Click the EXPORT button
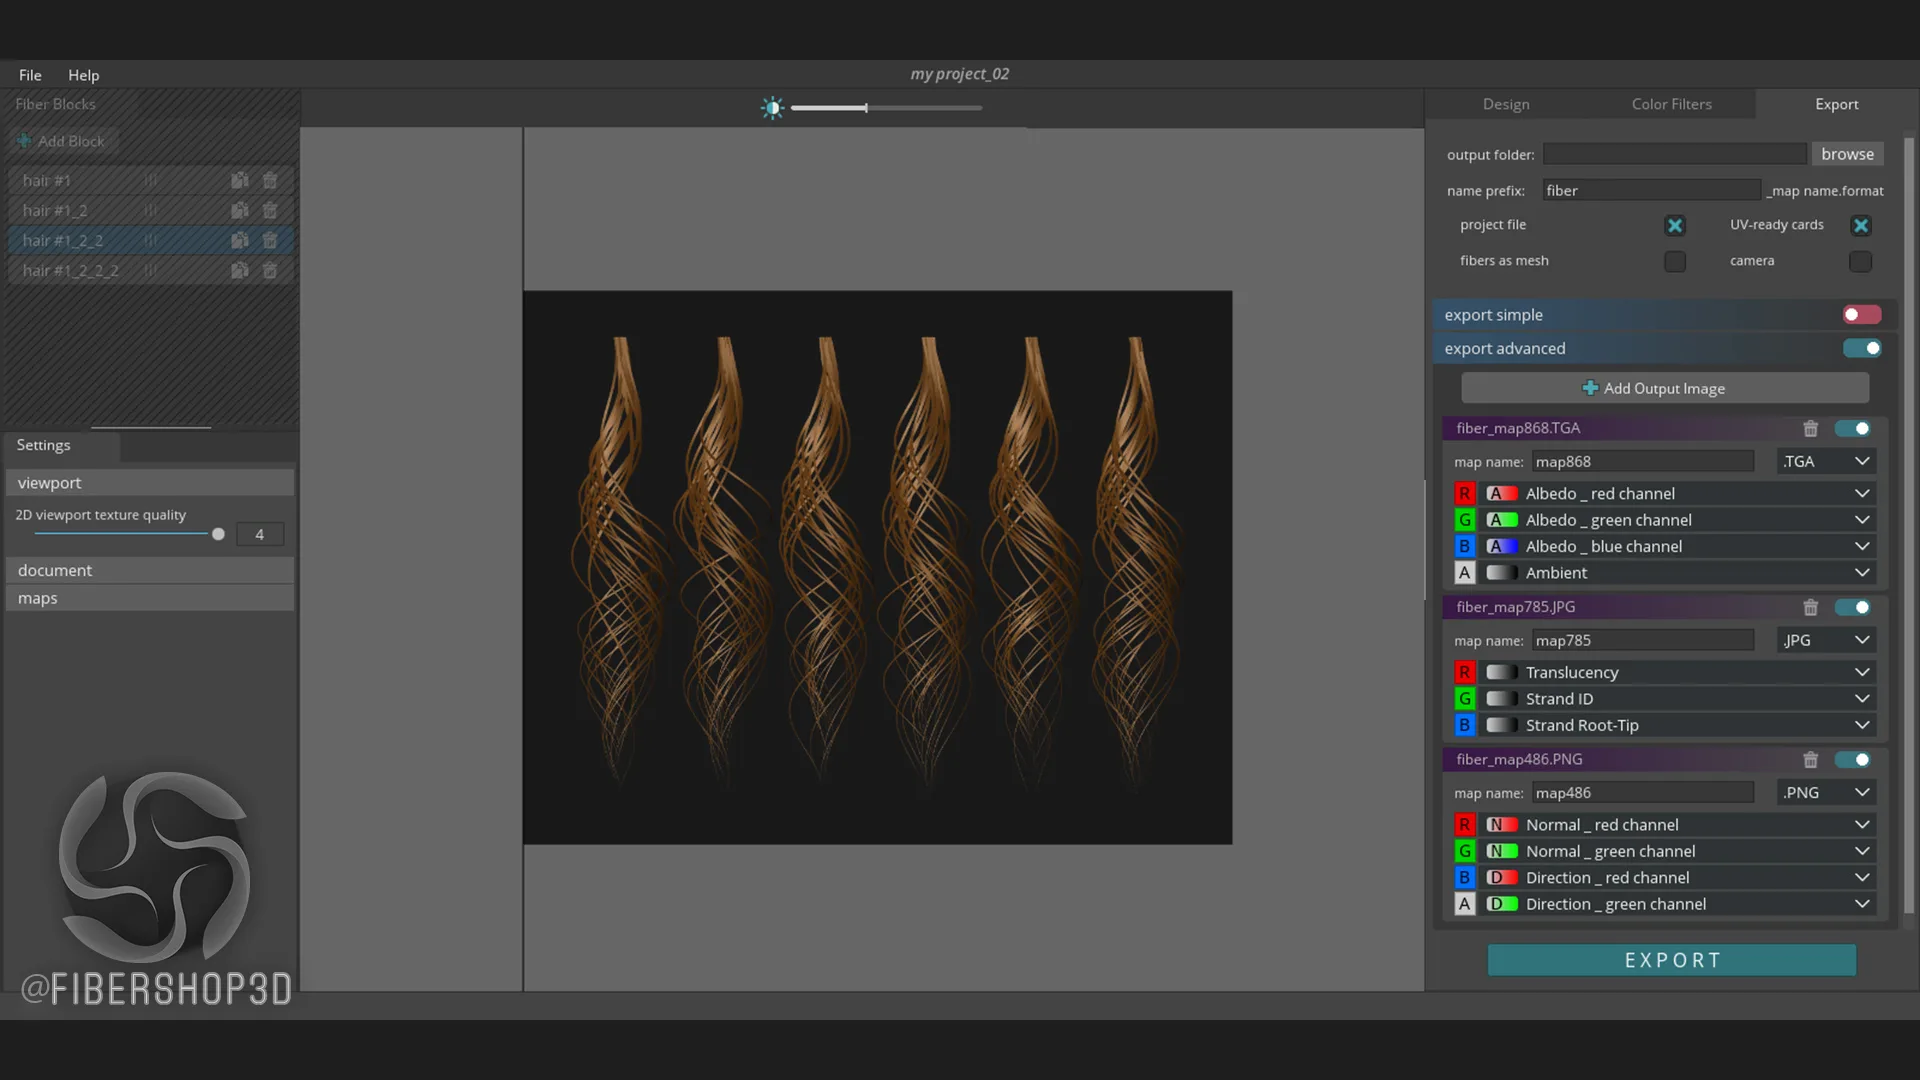This screenshot has width=1920, height=1080. pos(1672,960)
